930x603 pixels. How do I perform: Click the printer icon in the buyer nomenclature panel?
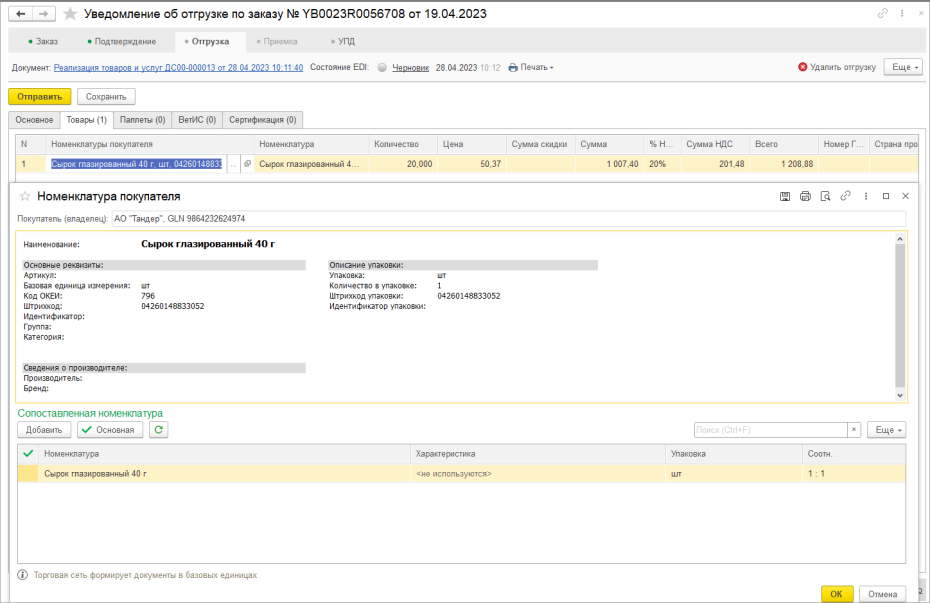[x=805, y=196]
